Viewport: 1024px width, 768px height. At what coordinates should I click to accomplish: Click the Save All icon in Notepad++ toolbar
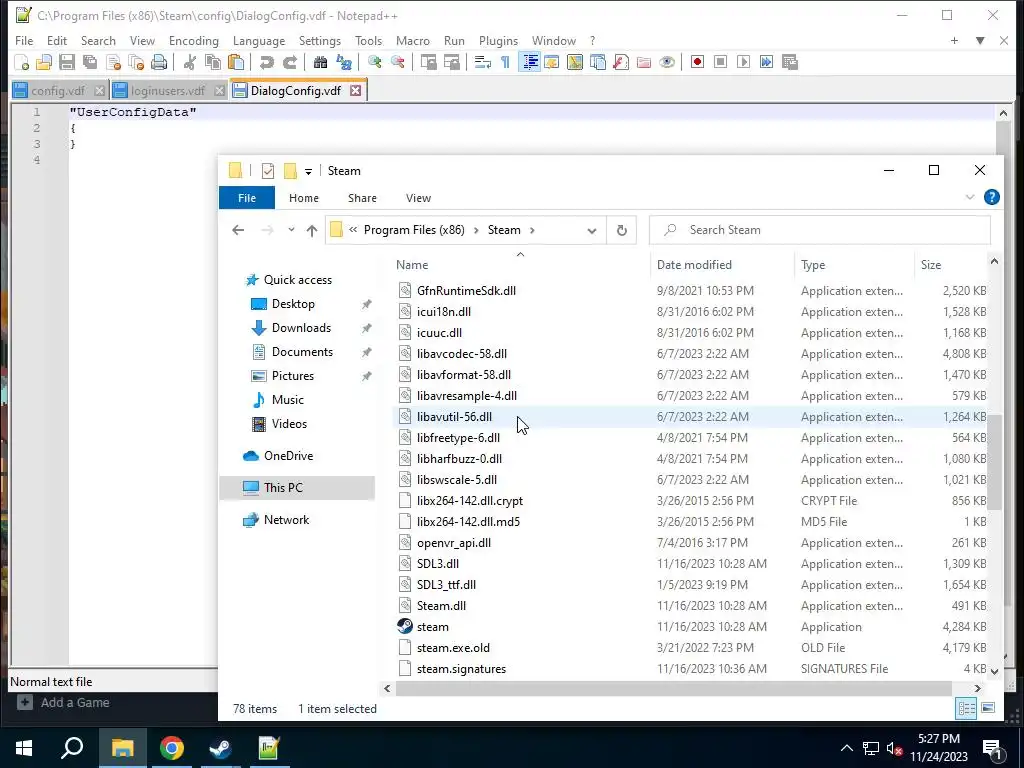point(89,62)
